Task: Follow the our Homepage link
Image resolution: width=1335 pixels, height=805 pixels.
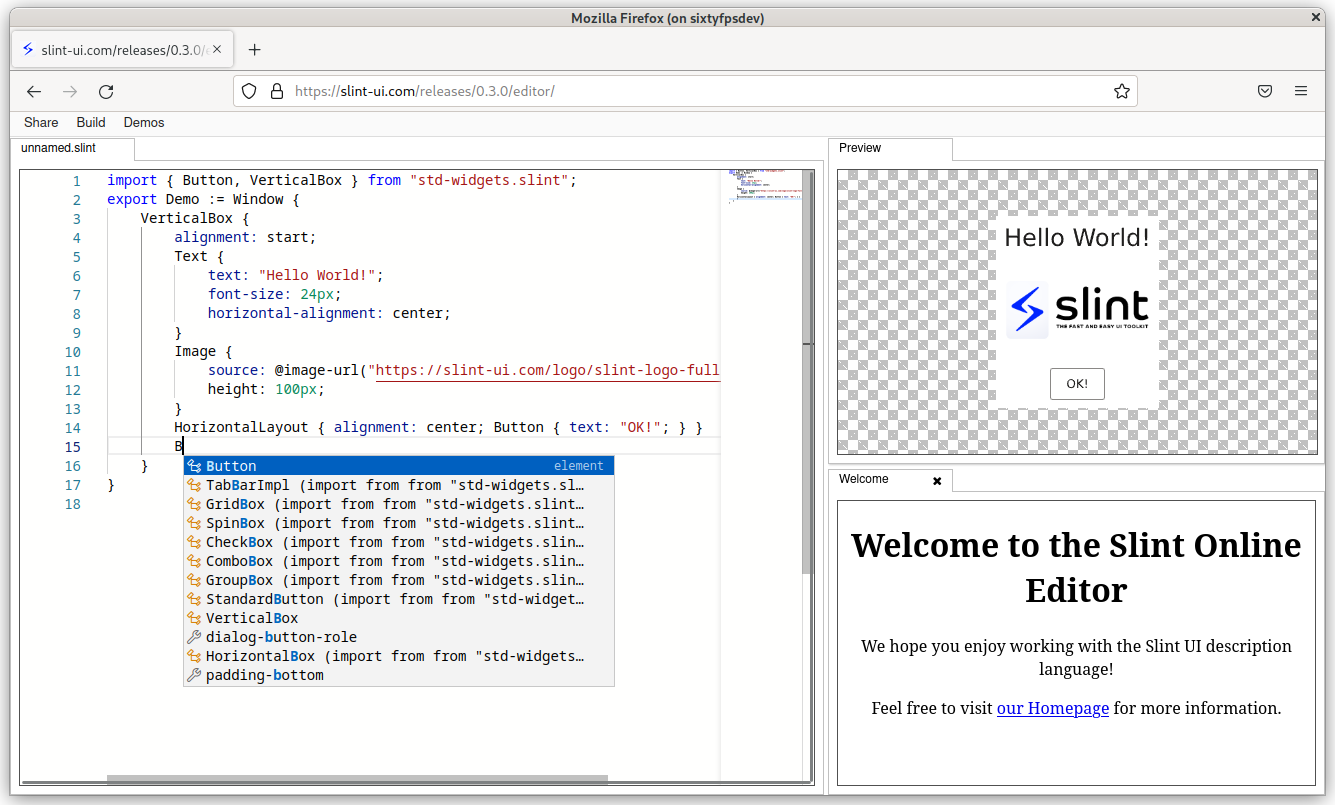Action: tap(1052, 708)
